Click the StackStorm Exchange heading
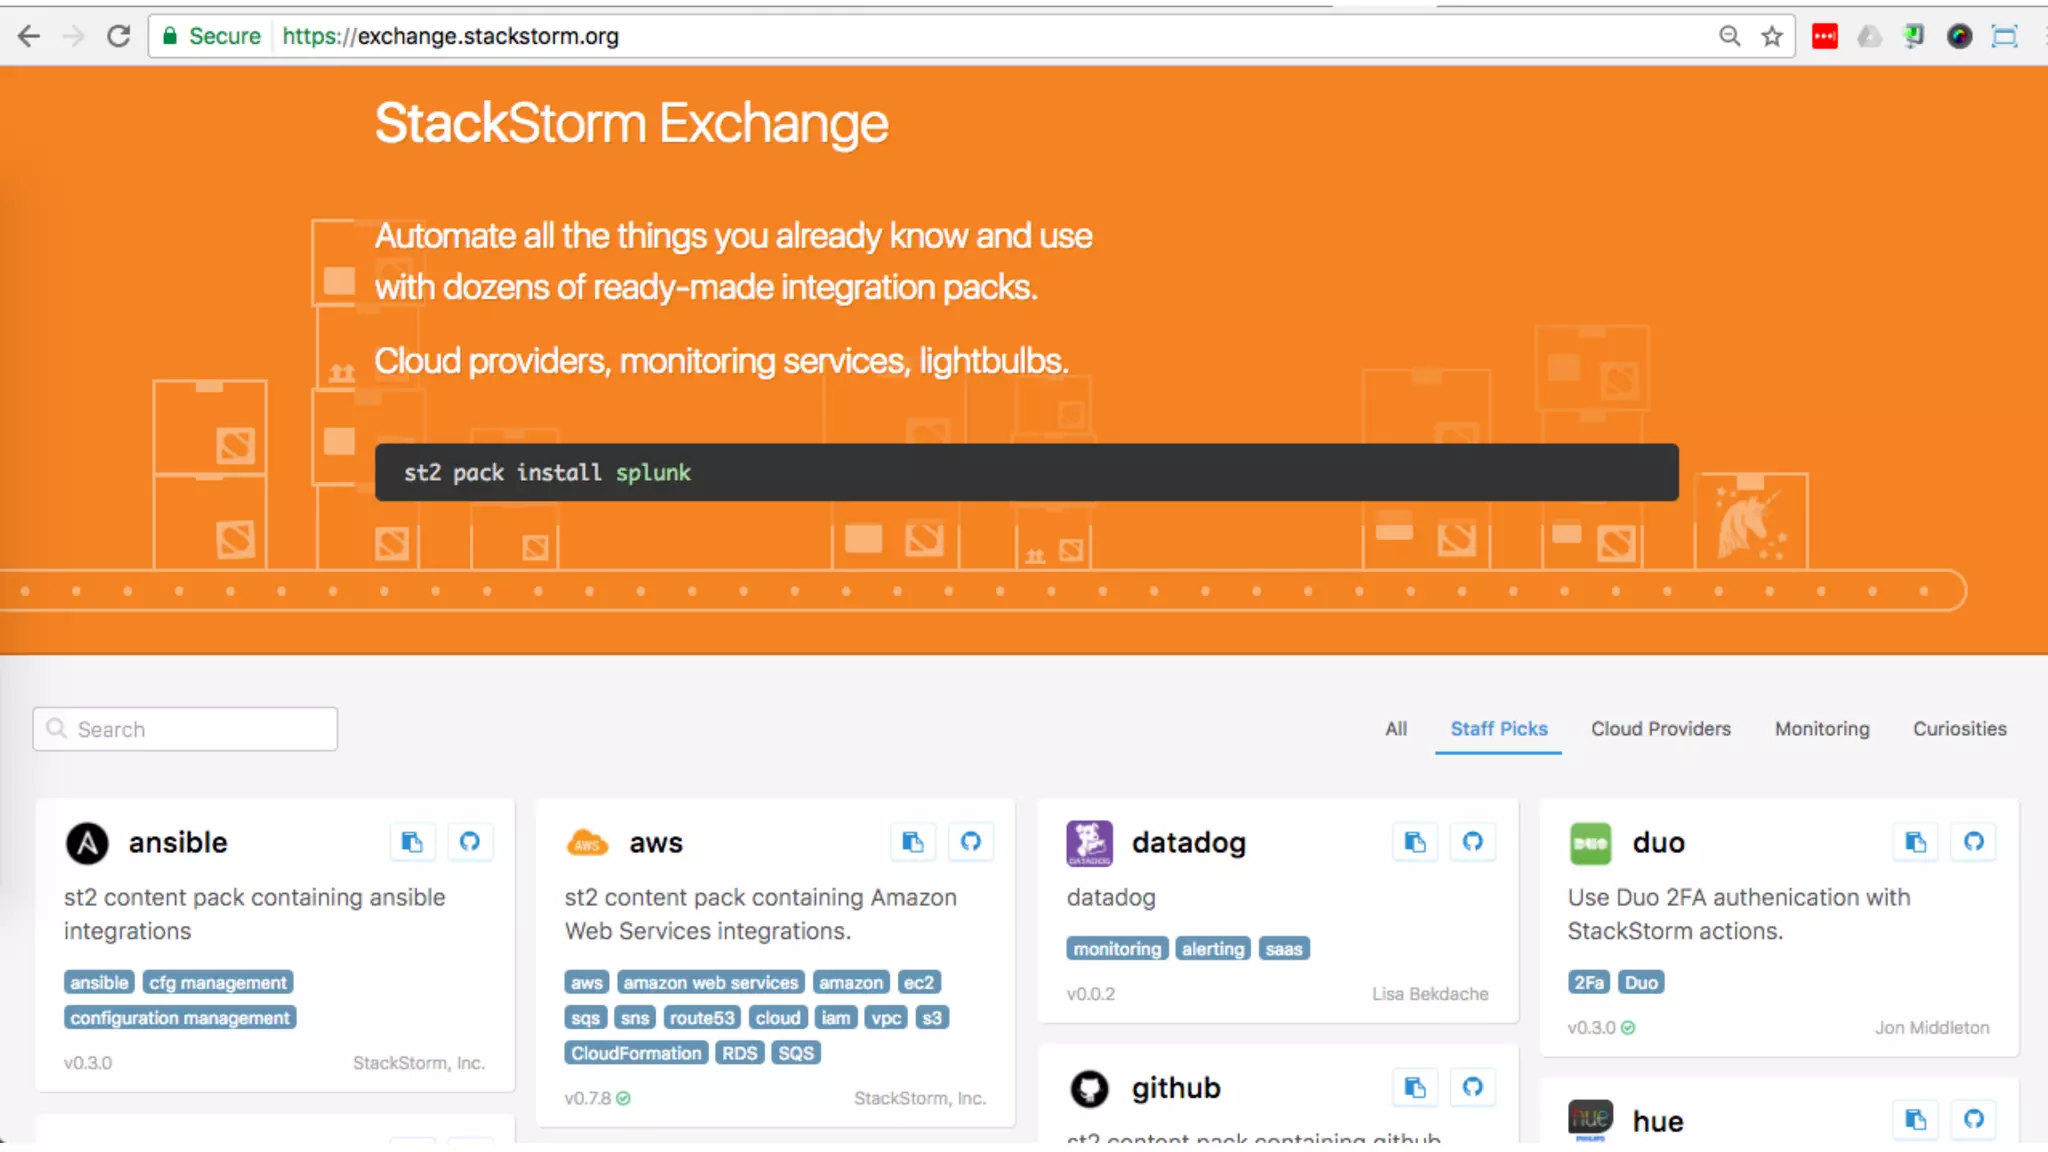2048x1152 pixels. pos(631,123)
